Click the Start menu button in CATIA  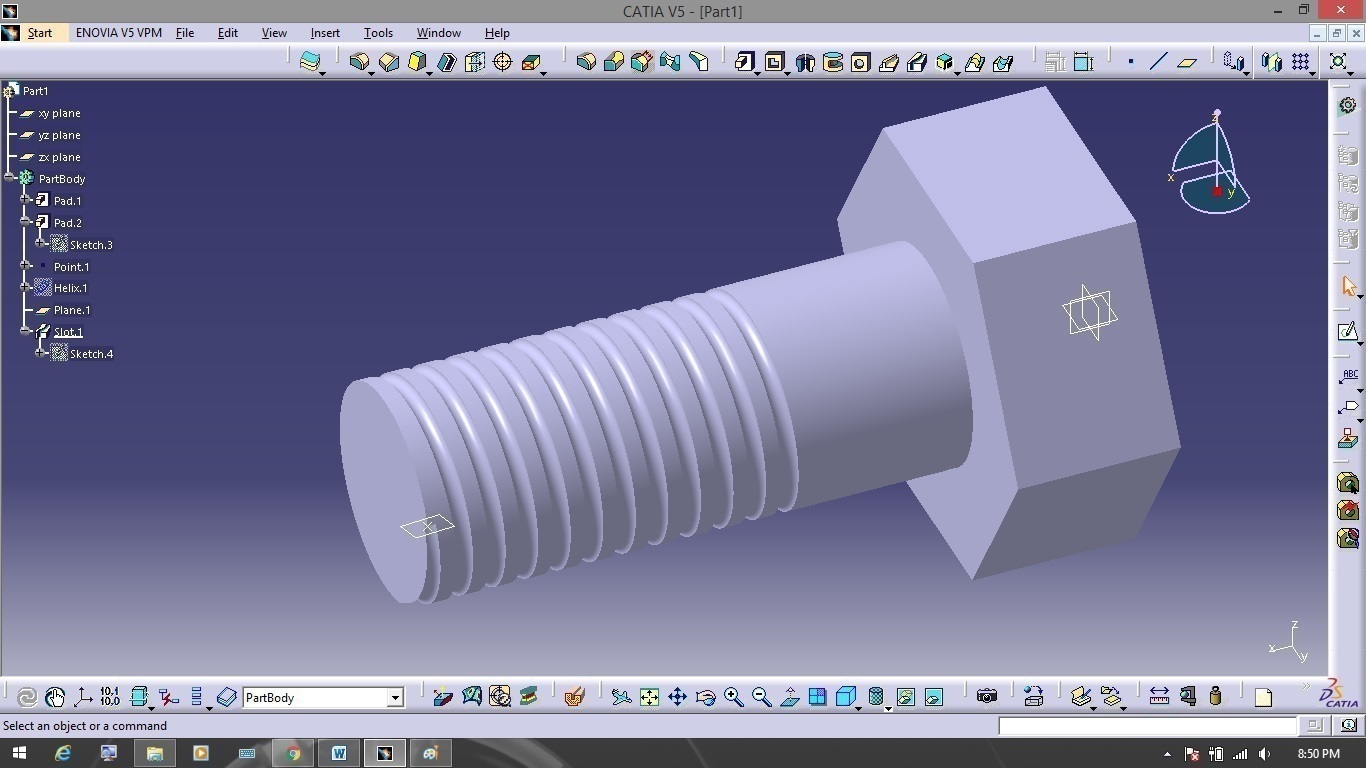coord(40,33)
